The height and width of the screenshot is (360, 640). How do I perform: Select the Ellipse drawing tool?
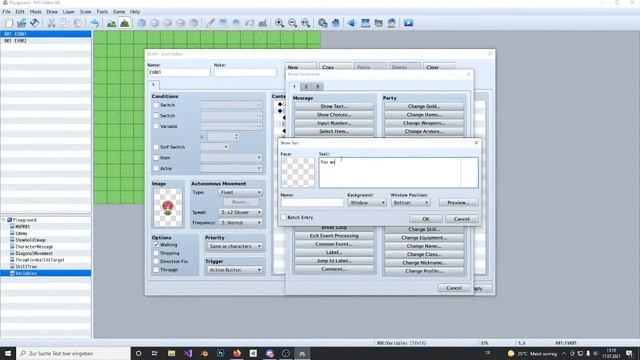click(236, 23)
